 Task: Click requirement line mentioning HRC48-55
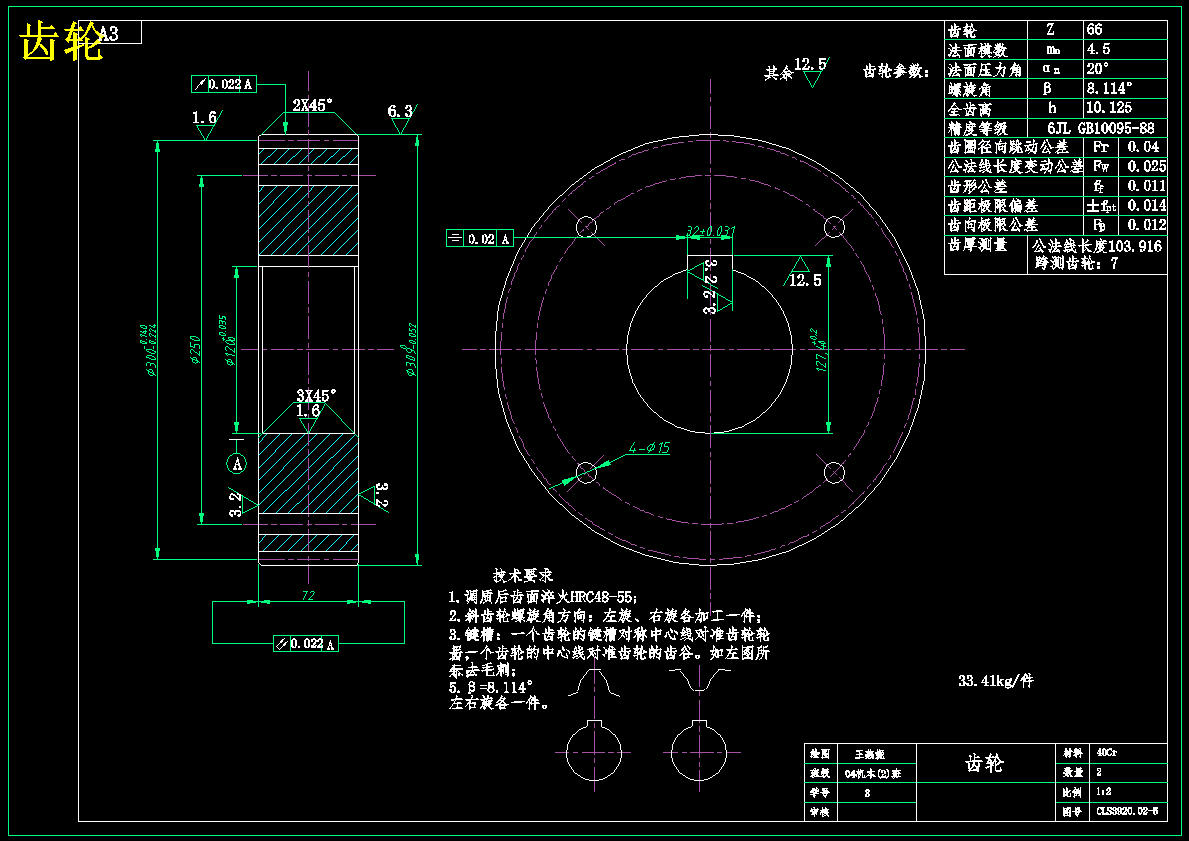[543, 598]
